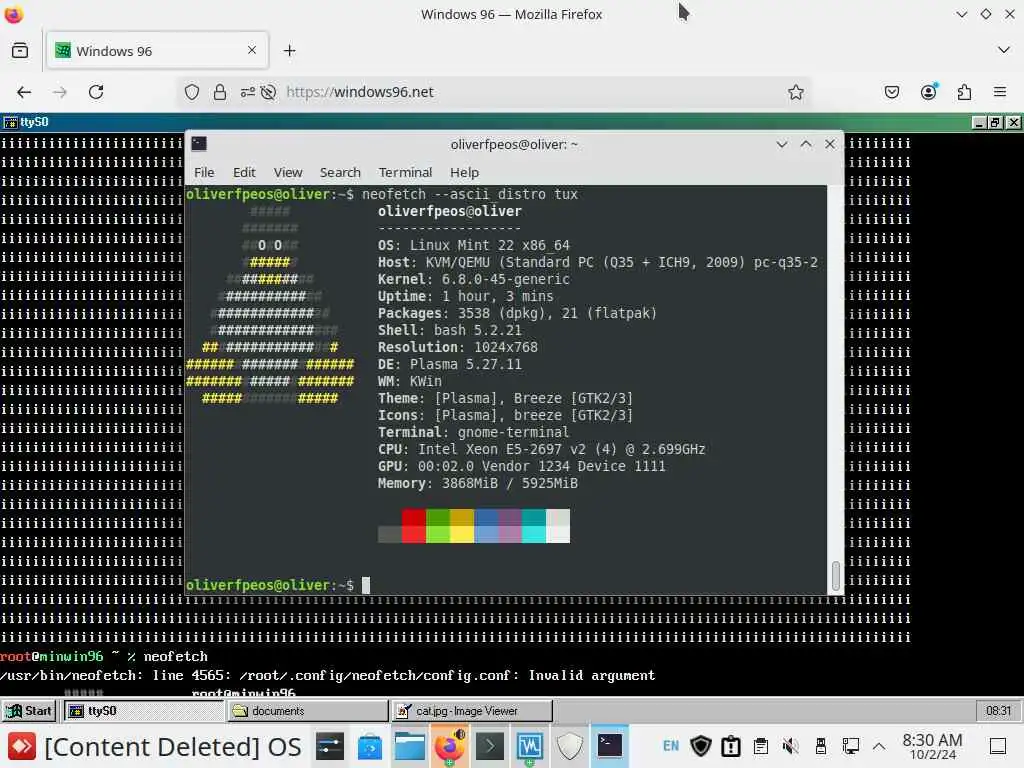This screenshot has height=768, width=1024.
Task: Minimize oliverfpeos terminal via down chevron
Action: coord(782,144)
